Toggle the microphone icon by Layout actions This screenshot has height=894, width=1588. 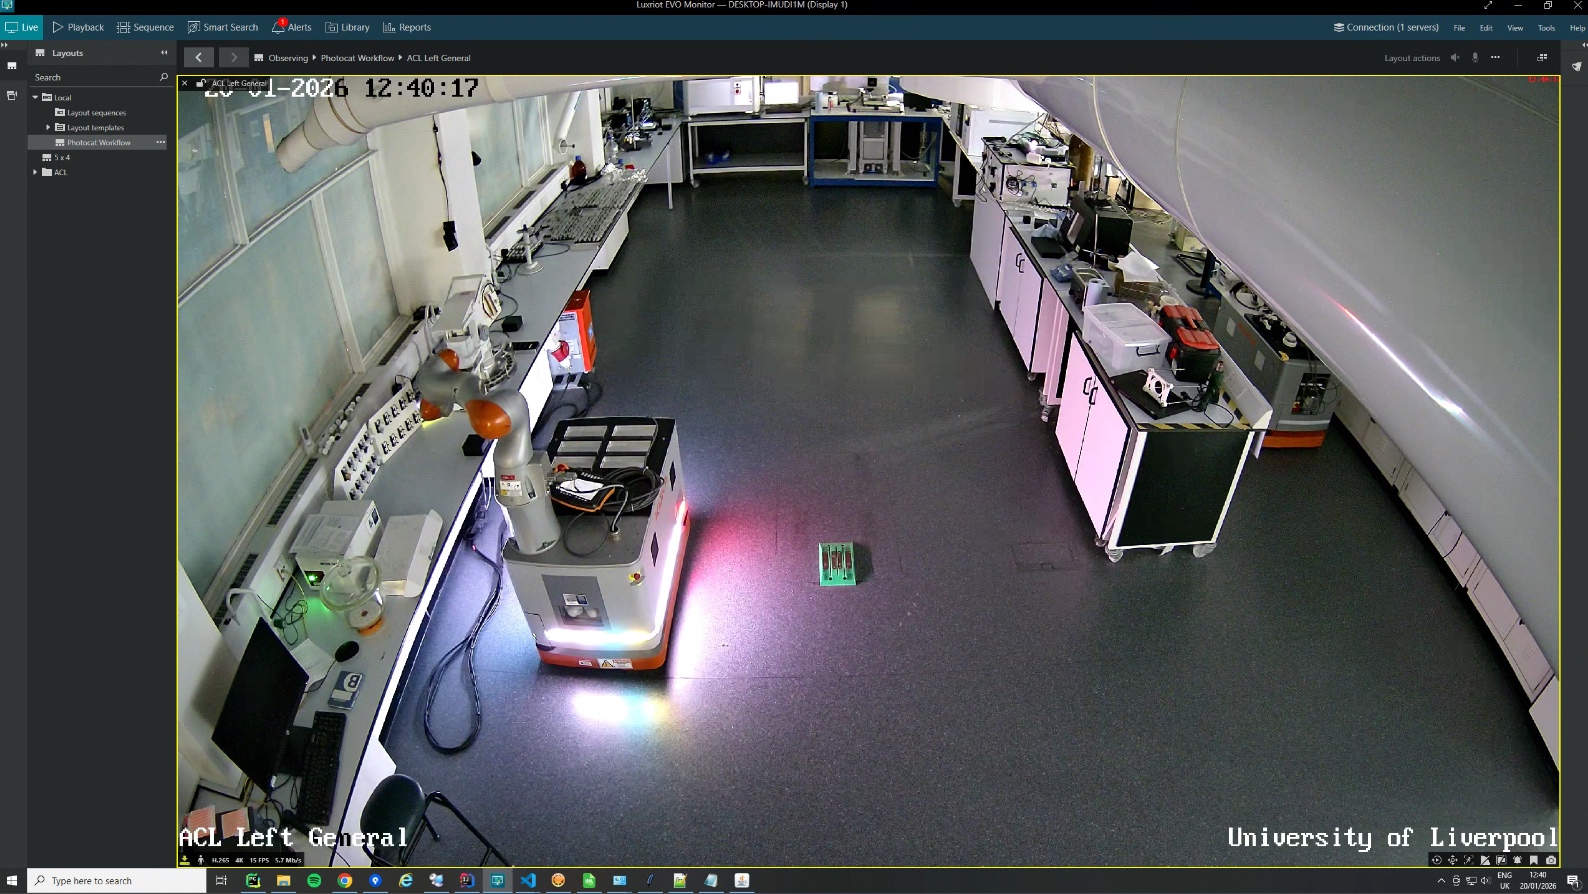pos(1475,58)
